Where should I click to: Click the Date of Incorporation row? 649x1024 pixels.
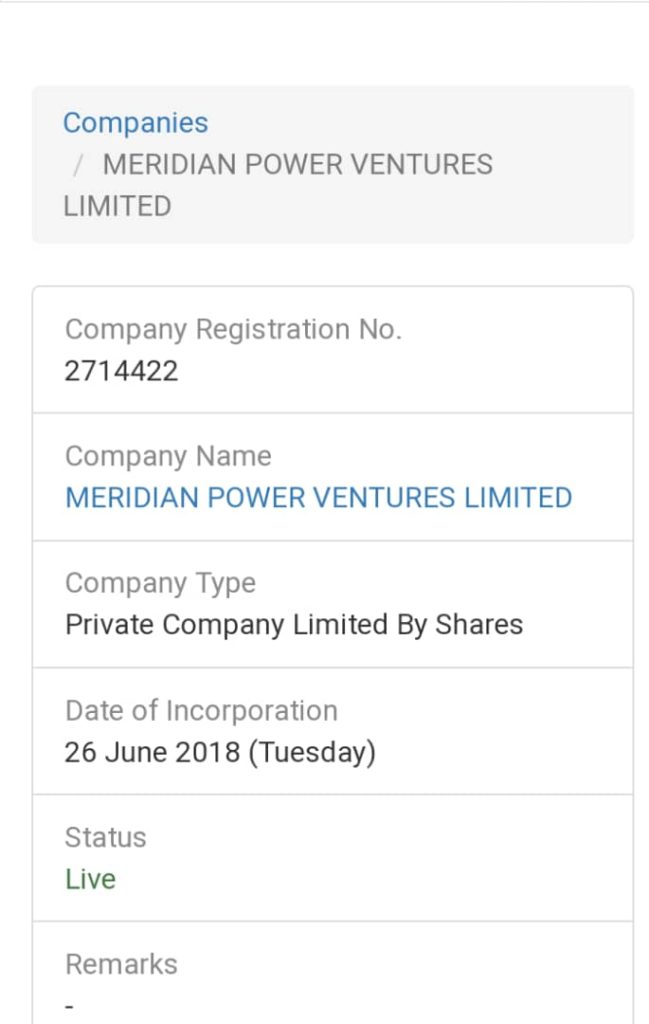click(x=333, y=731)
